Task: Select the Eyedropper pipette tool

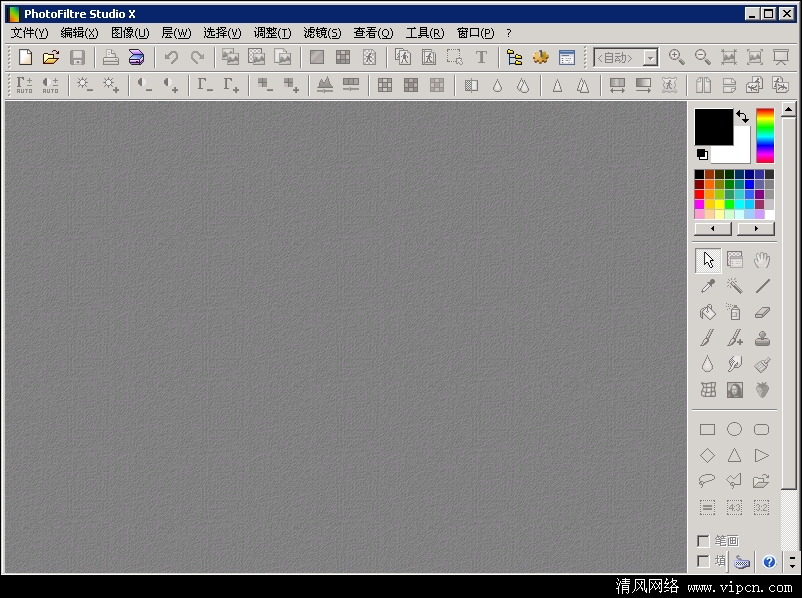Action: coord(708,286)
